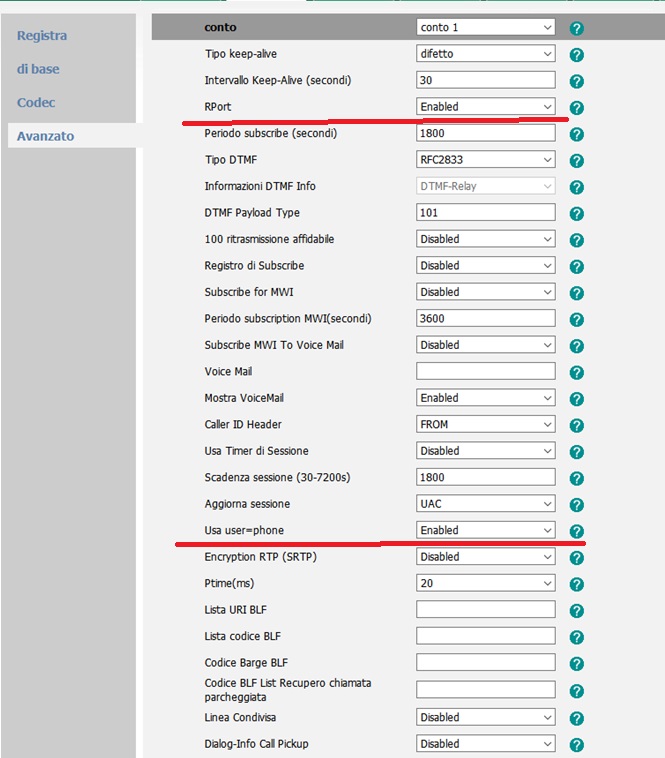
Task: Click help icon for Caller ID Header
Action: point(576,425)
